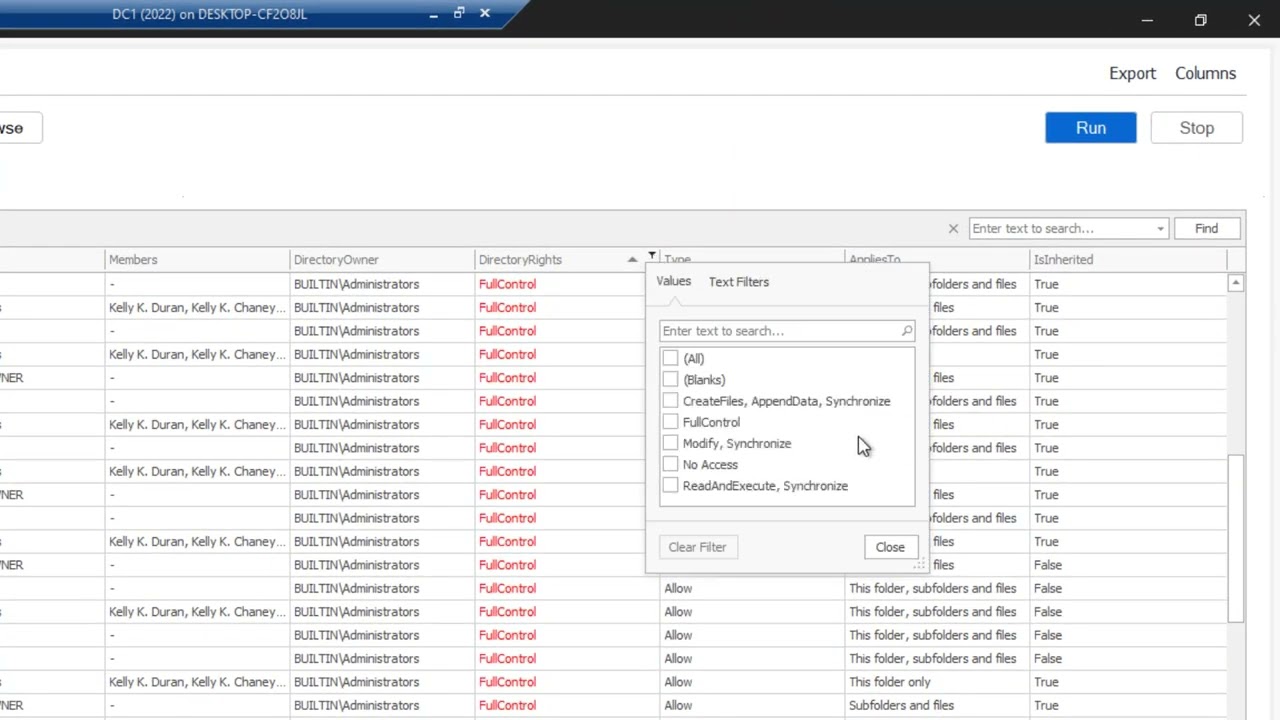Image resolution: width=1280 pixels, height=720 pixels.
Task: Click the filter popup resize grip
Action: [920, 565]
